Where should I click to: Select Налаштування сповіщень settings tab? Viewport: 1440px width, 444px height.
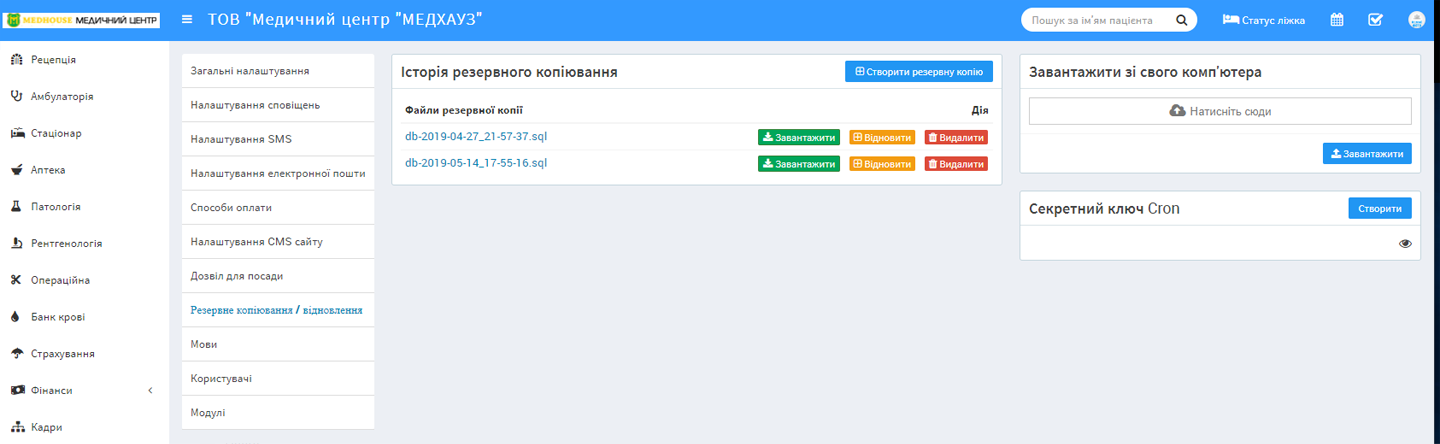(278, 105)
